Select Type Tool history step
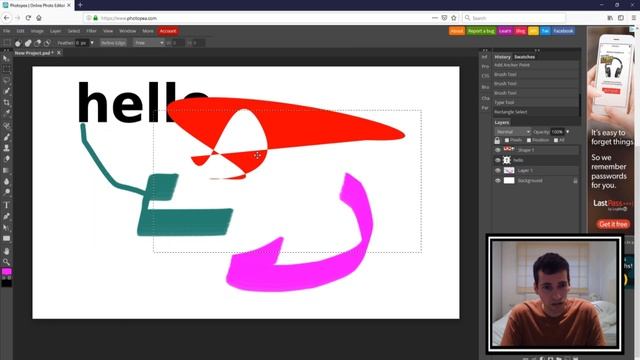The height and width of the screenshot is (360, 640). [x=536, y=102]
